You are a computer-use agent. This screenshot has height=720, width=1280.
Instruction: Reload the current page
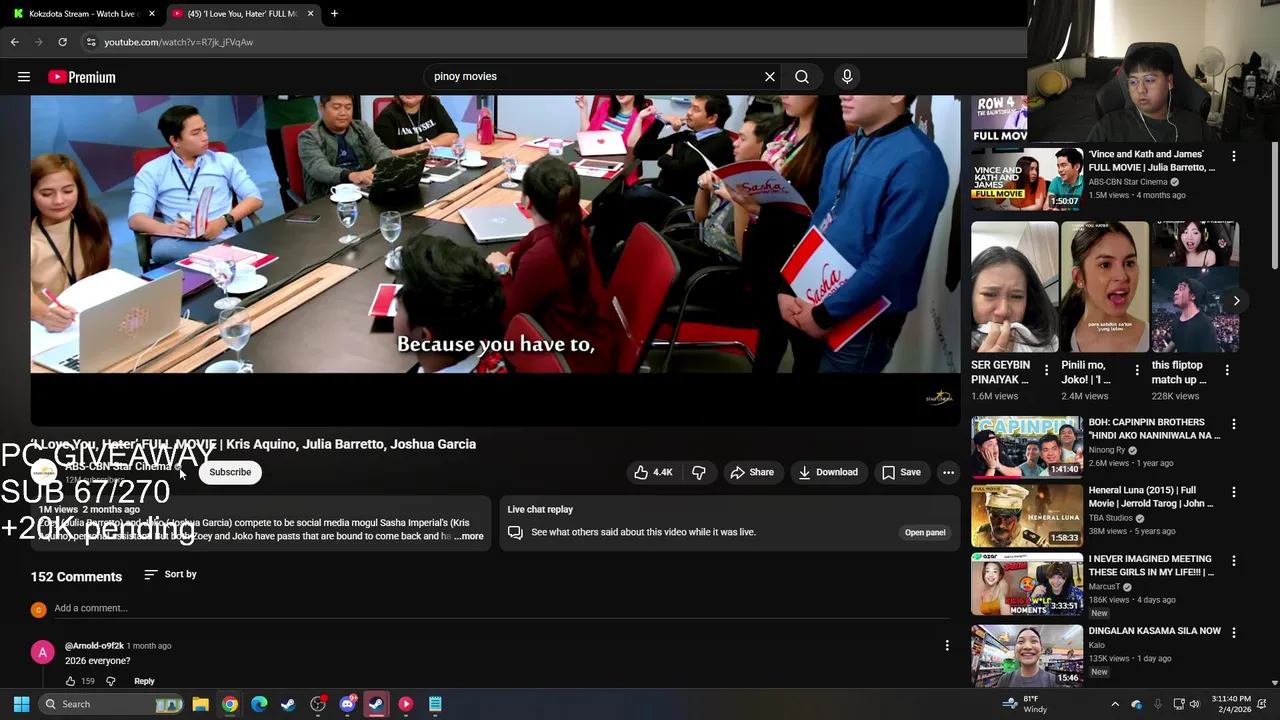62,42
